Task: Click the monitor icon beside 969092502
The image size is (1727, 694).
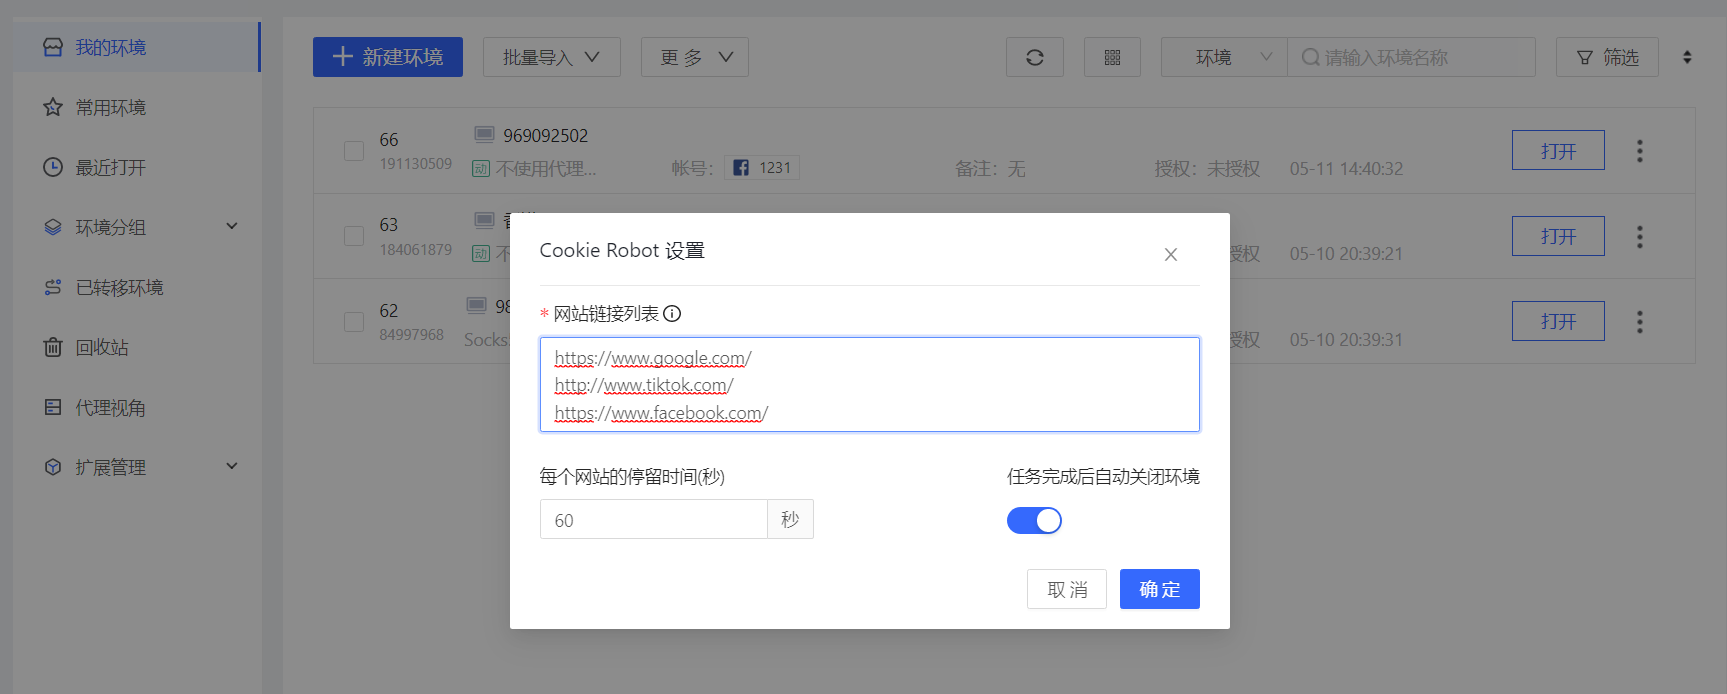Action: coord(484,135)
